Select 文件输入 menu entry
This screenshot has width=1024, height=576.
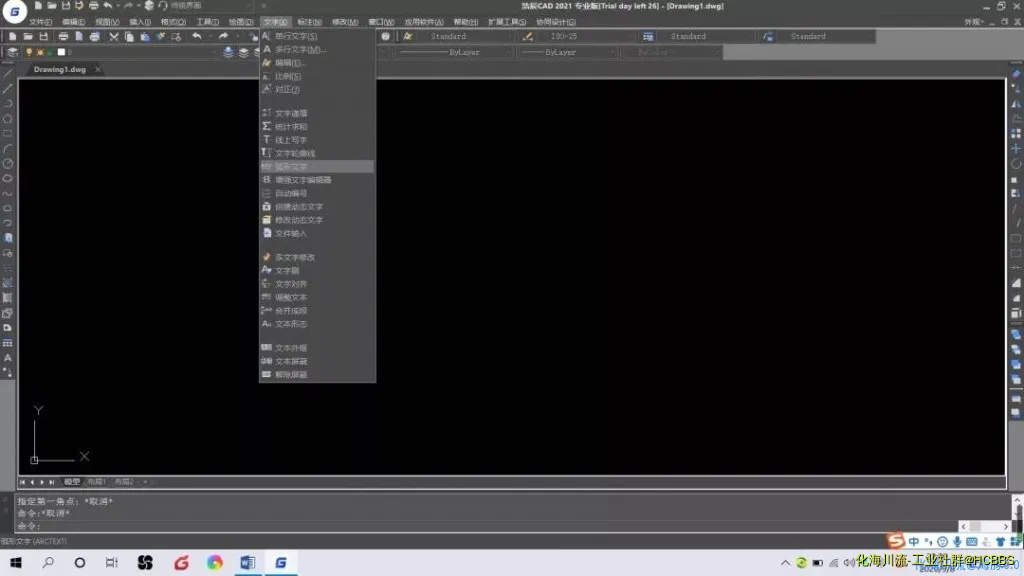pyautogui.click(x=317, y=233)
